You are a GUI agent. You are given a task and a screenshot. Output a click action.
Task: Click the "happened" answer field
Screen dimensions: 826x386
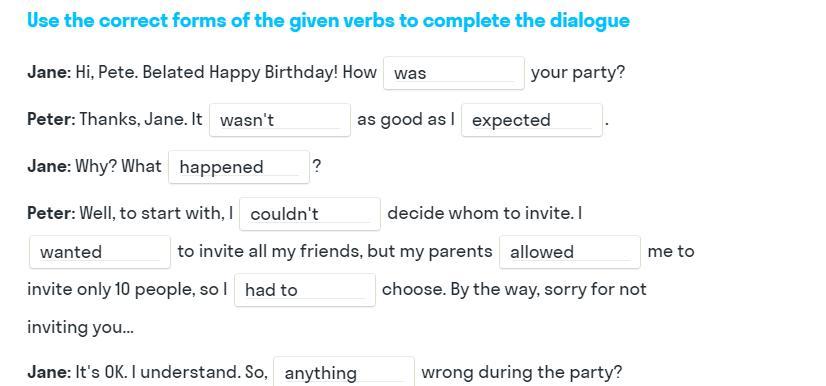coord(239,167)
